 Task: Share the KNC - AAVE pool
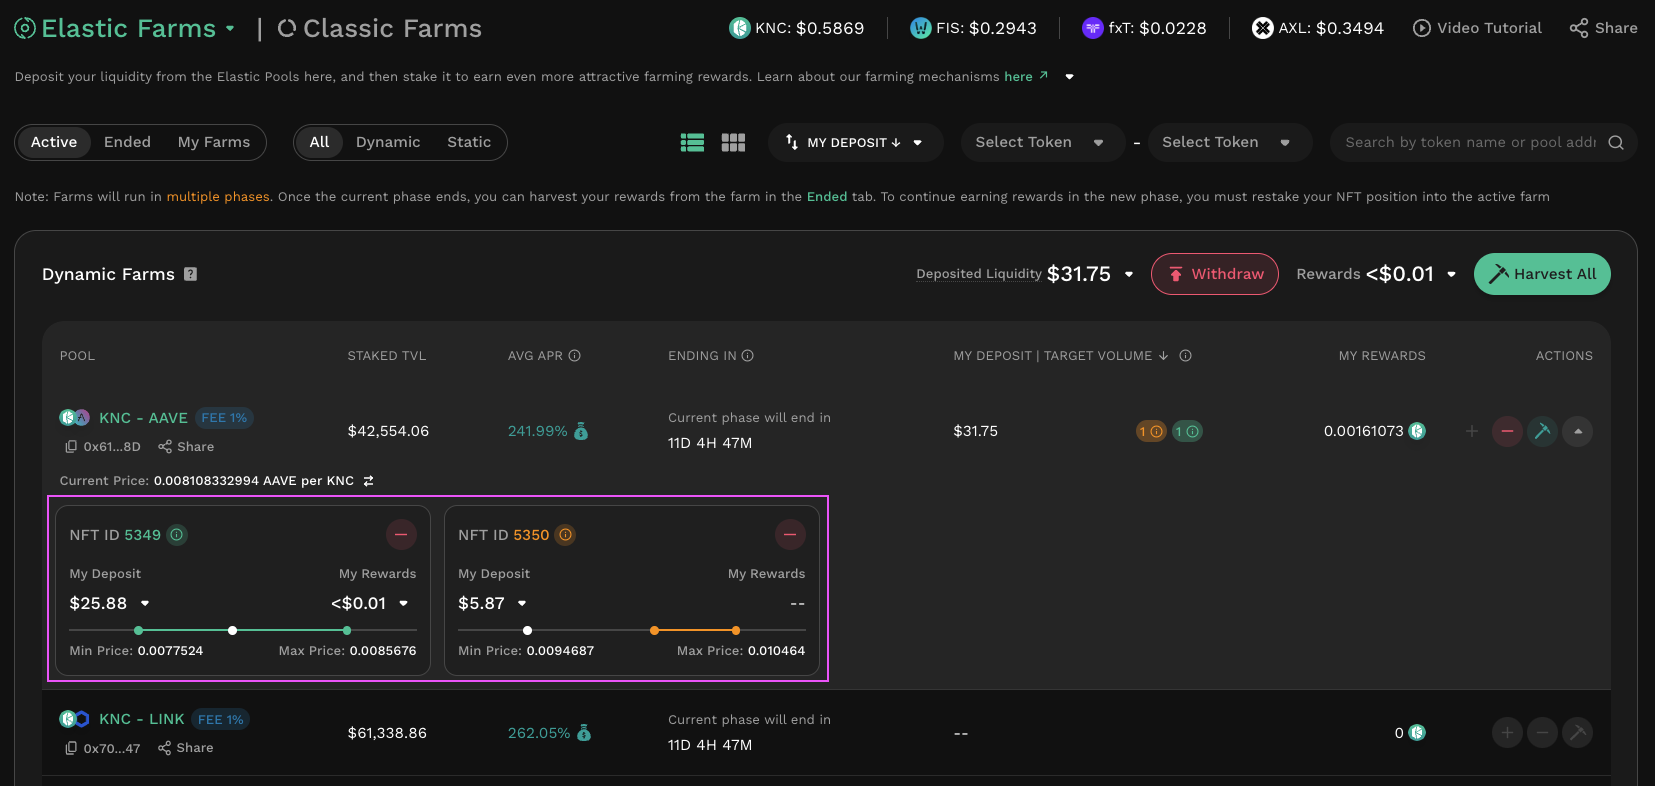tap(186, 447)
